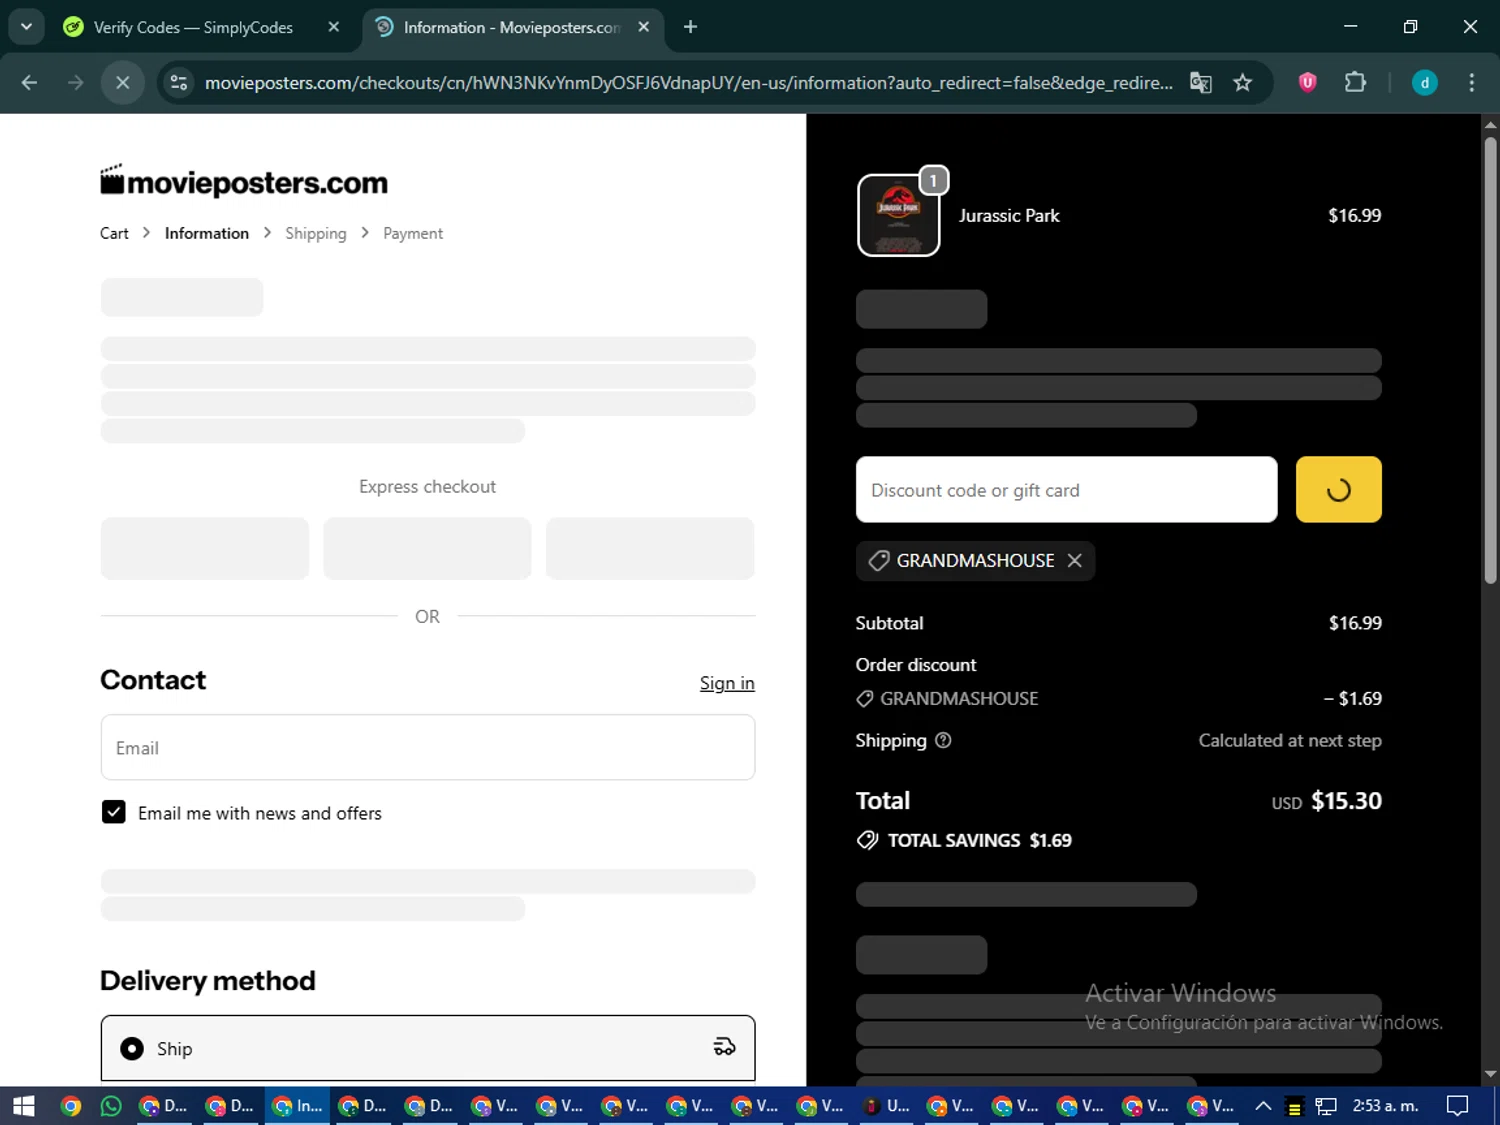The width and height of the screenshot is (1500, 1125).
Task: Close the Verify Codes — SimplyCodes tab
Action: pos(334,27)
